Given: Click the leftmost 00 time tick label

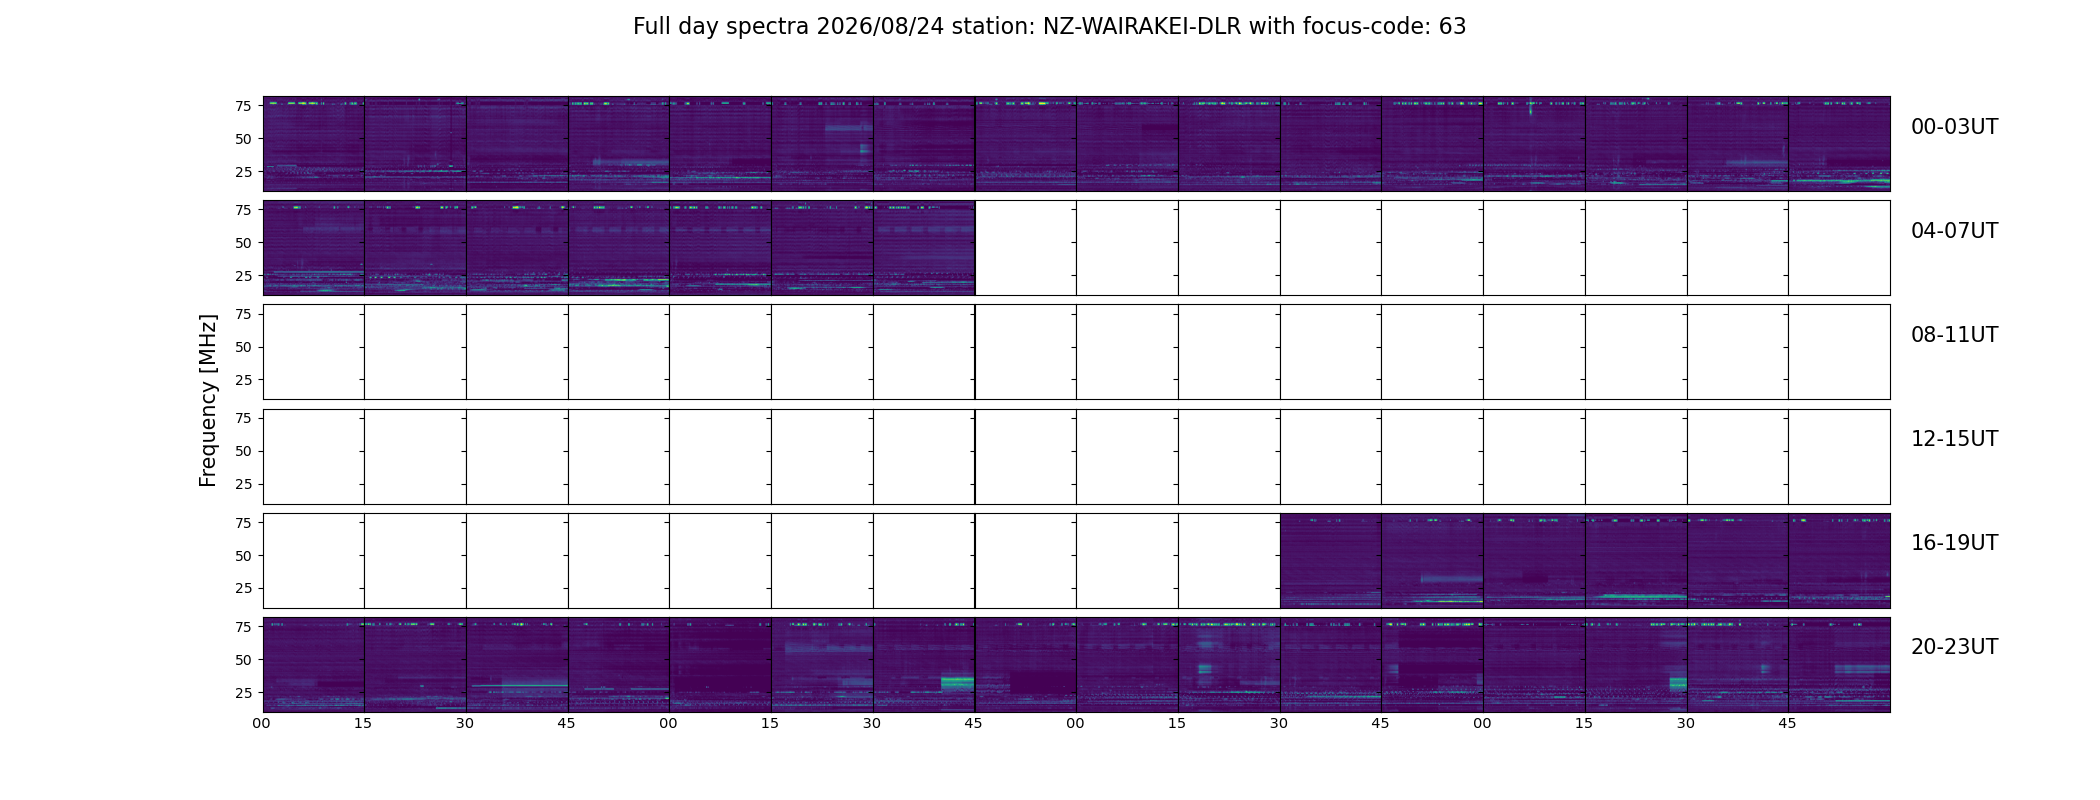Looking at the screenshot, I should [x=262, y=723].
